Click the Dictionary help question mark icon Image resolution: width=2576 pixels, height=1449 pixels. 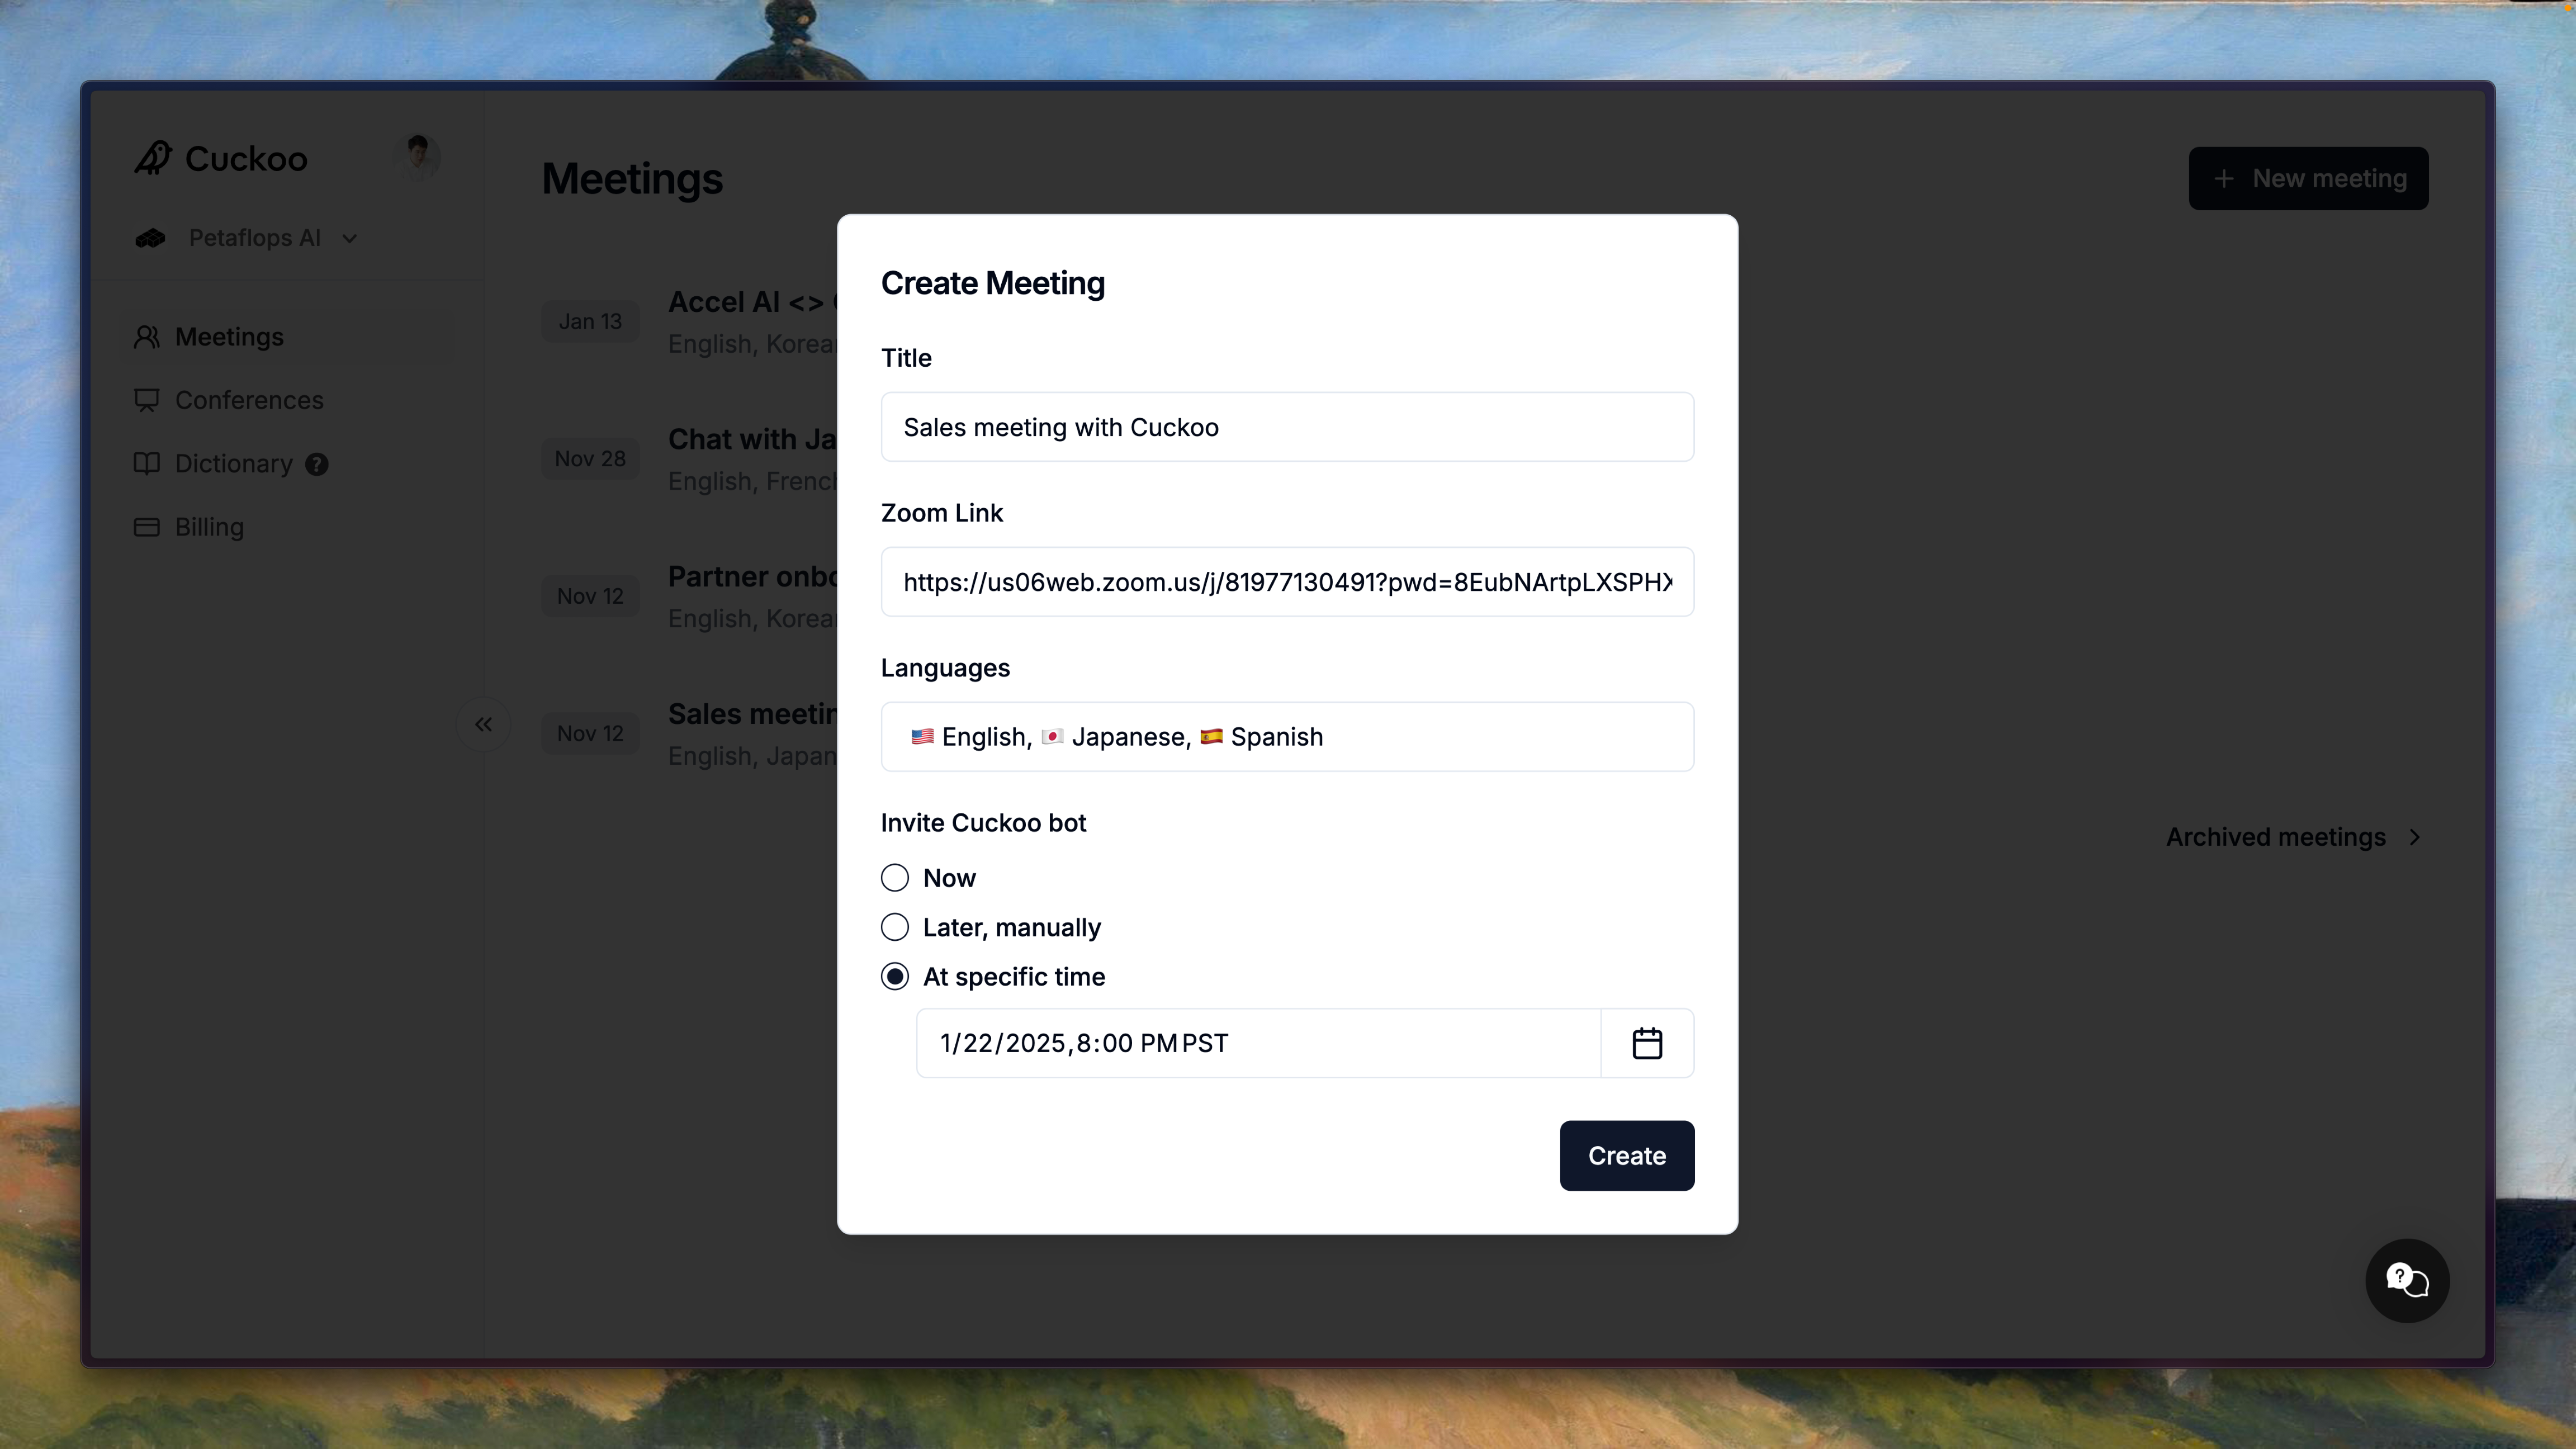[x=317, y=464]
